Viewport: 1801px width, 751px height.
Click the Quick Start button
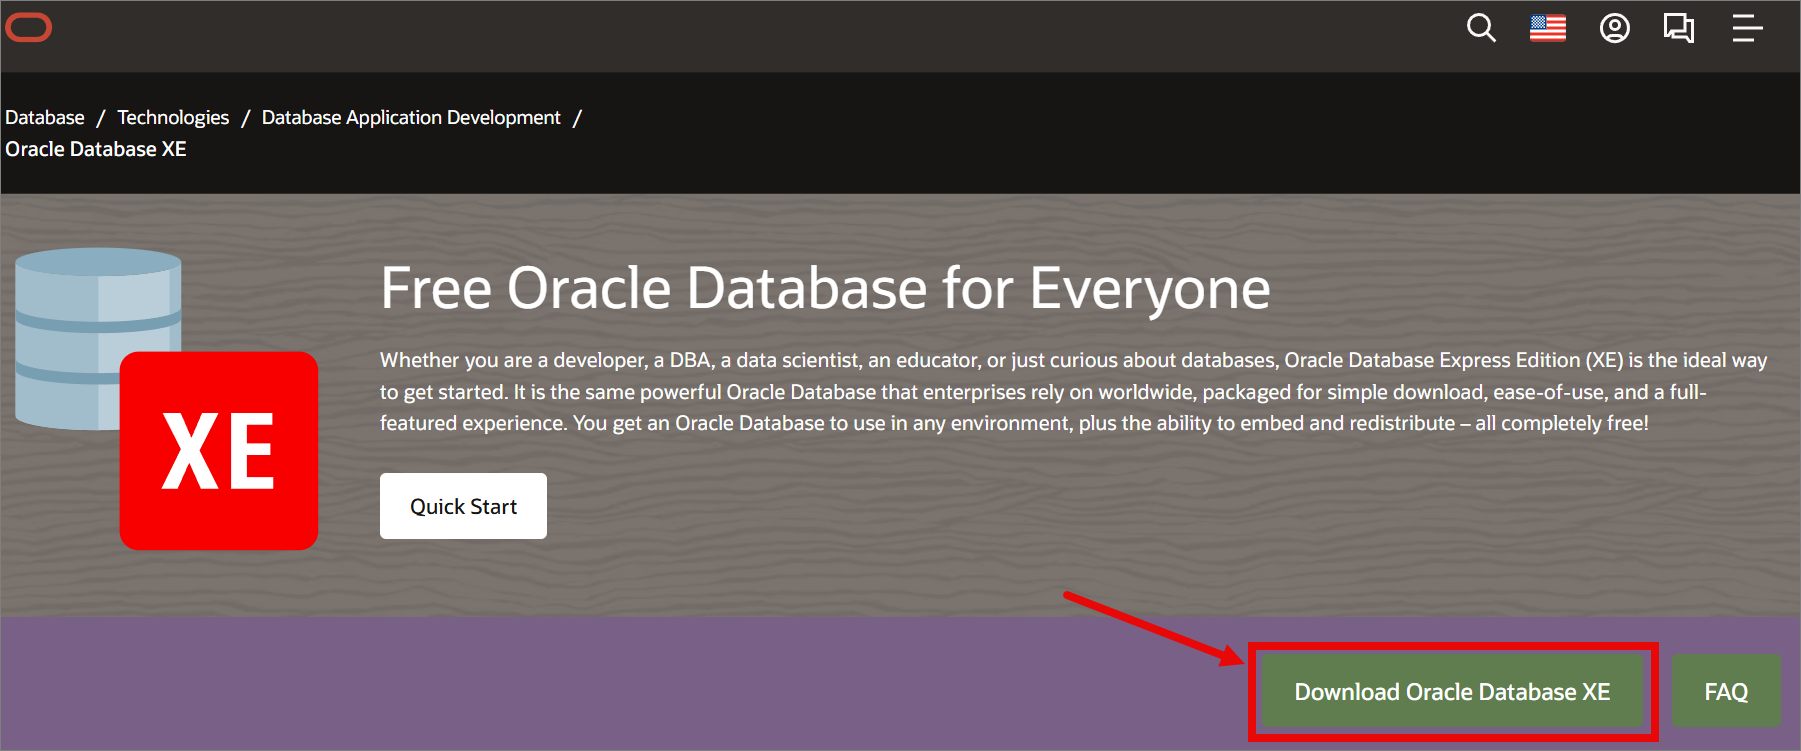pyautogui.click(x=463, y=506)
